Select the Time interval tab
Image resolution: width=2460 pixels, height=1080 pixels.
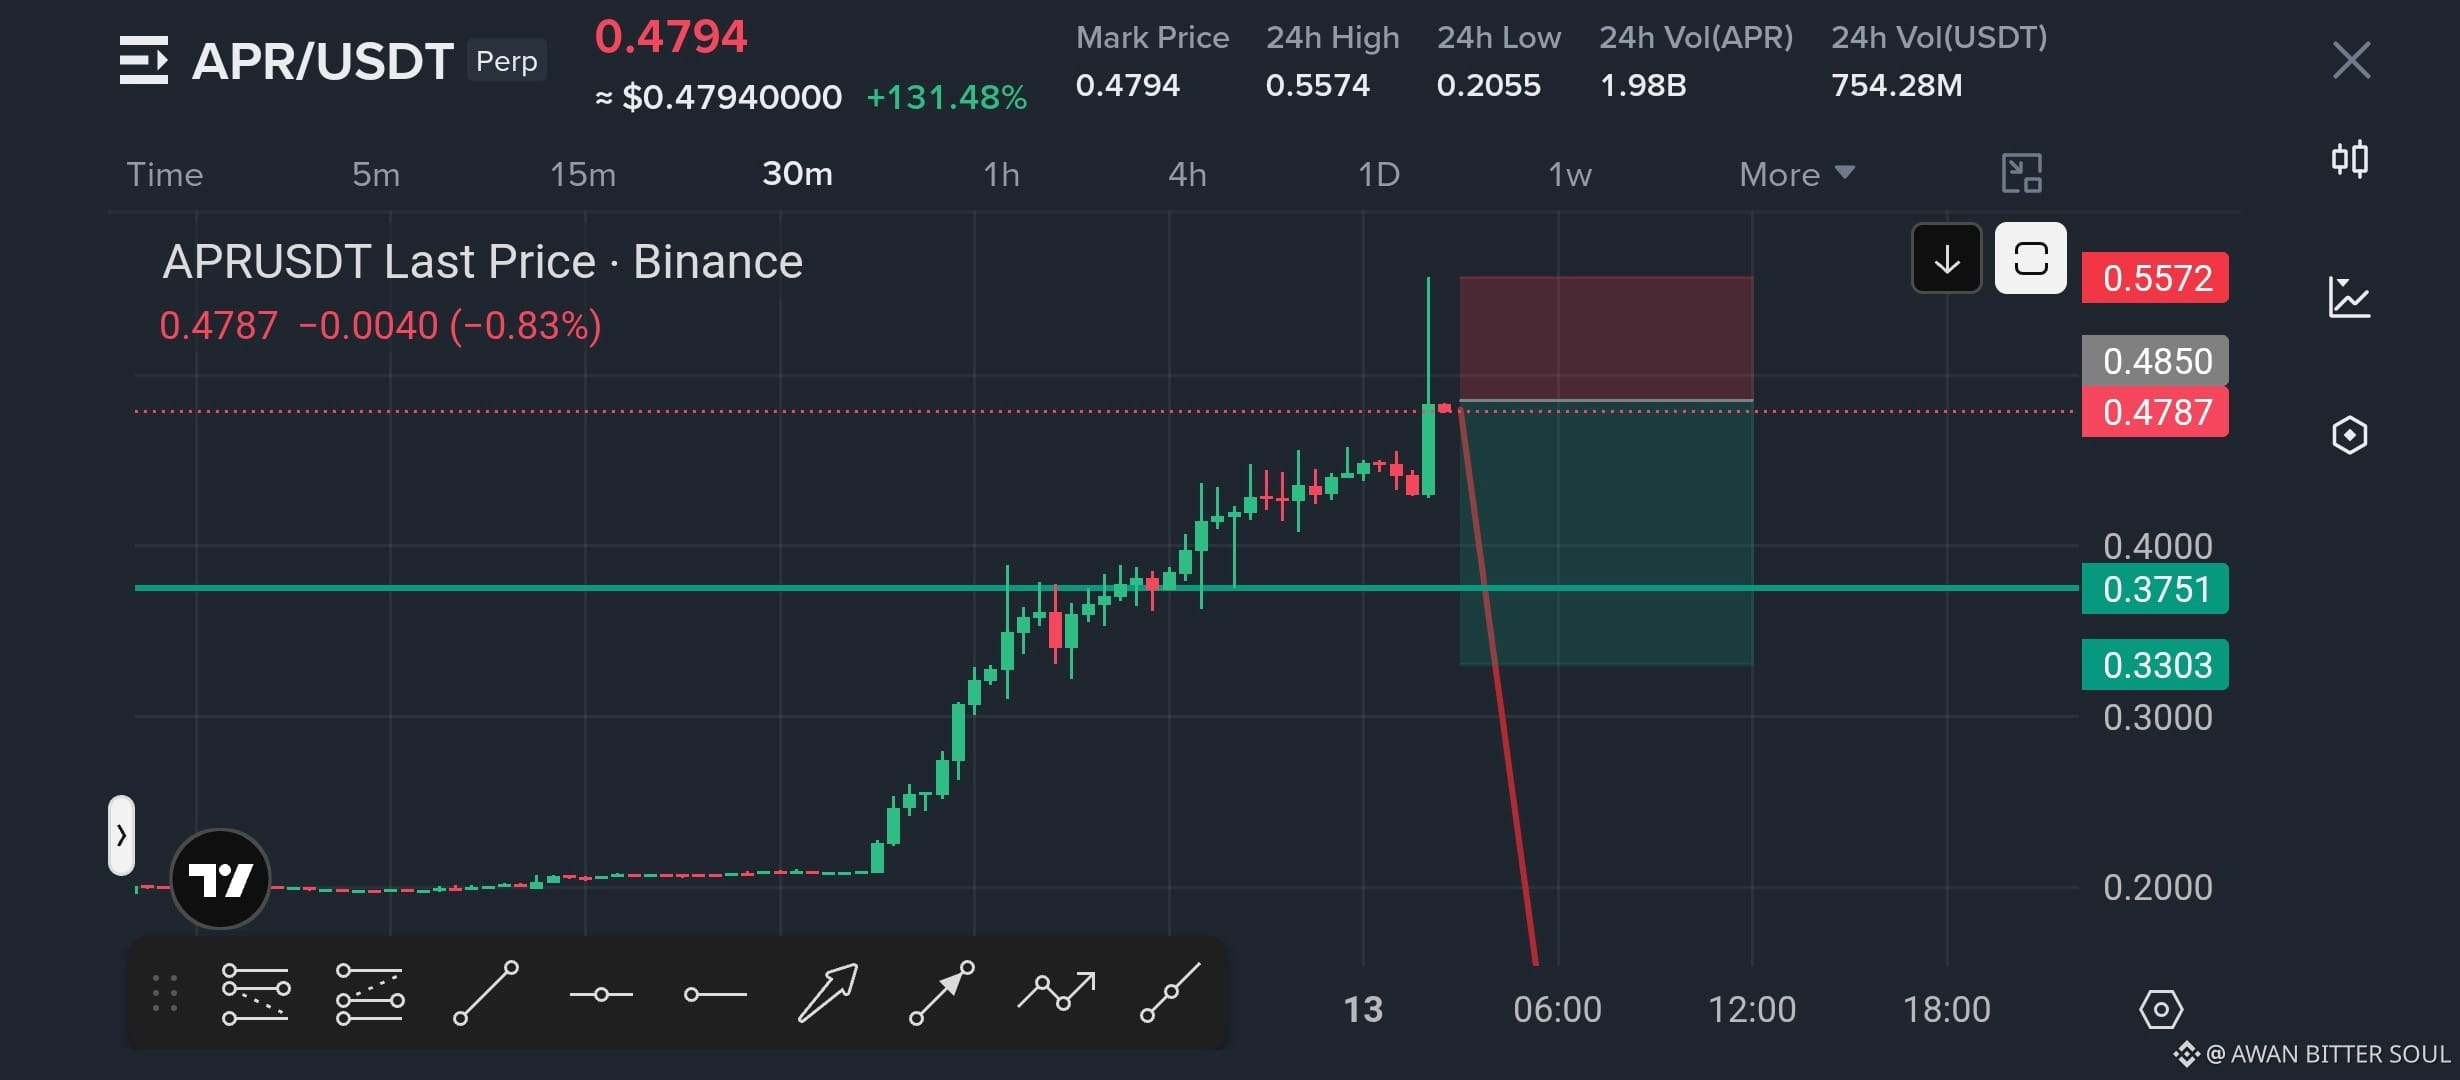pyautogui.click(x=165, y=174)
